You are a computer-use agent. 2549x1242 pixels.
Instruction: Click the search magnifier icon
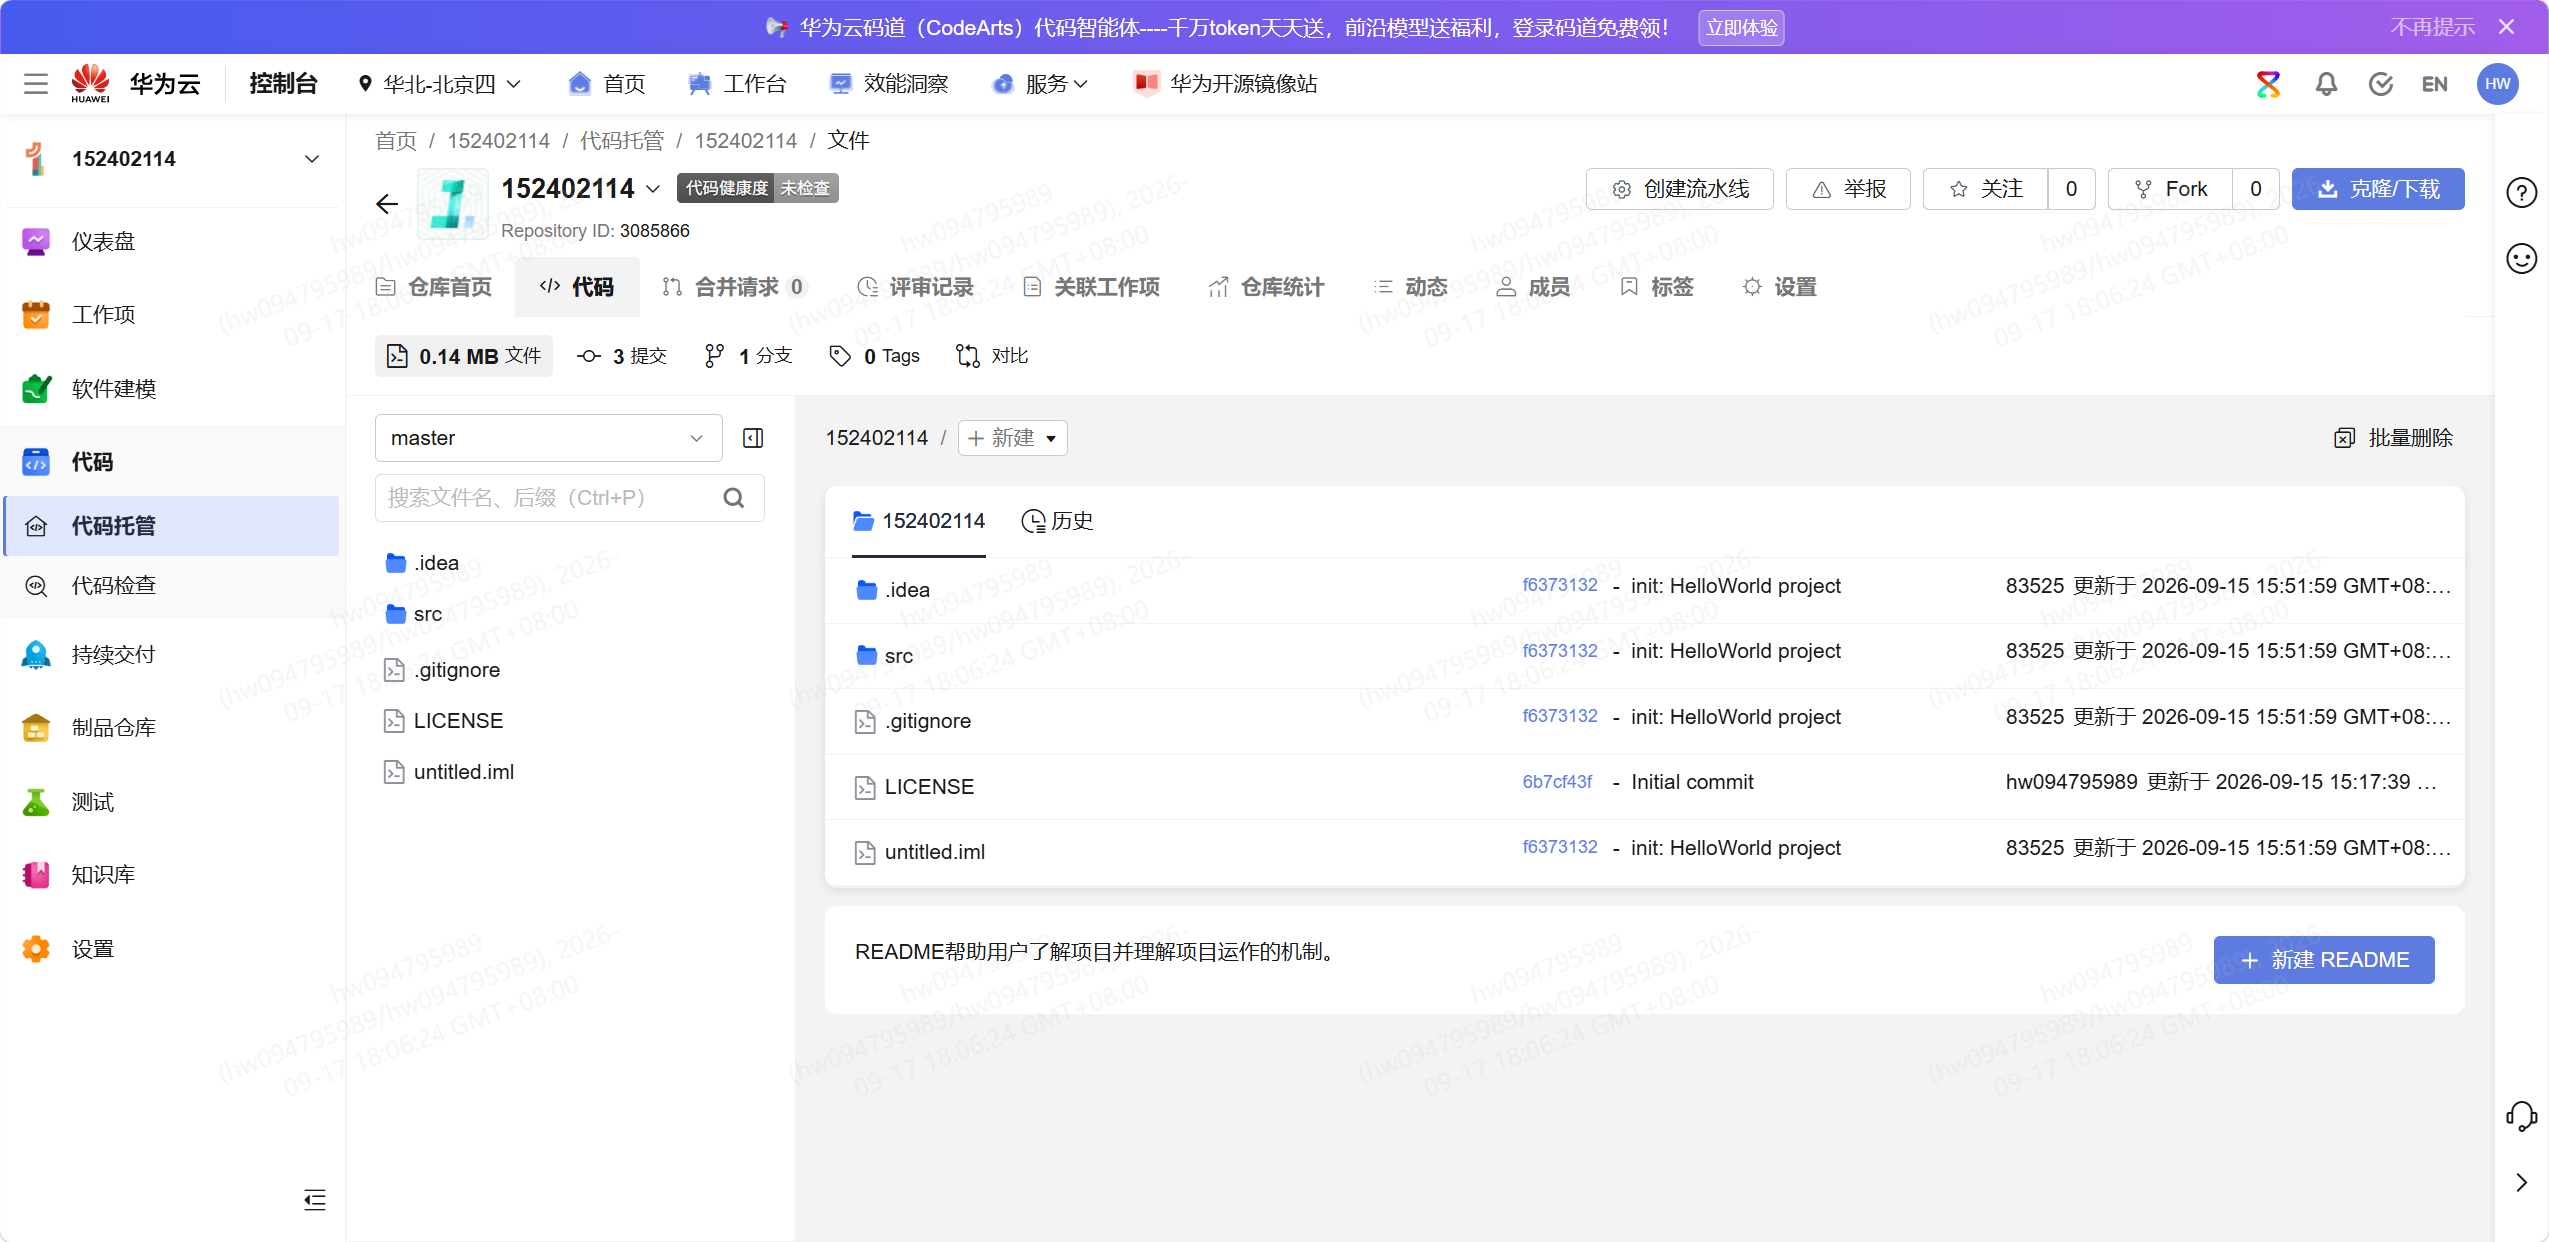coord(734,498)
